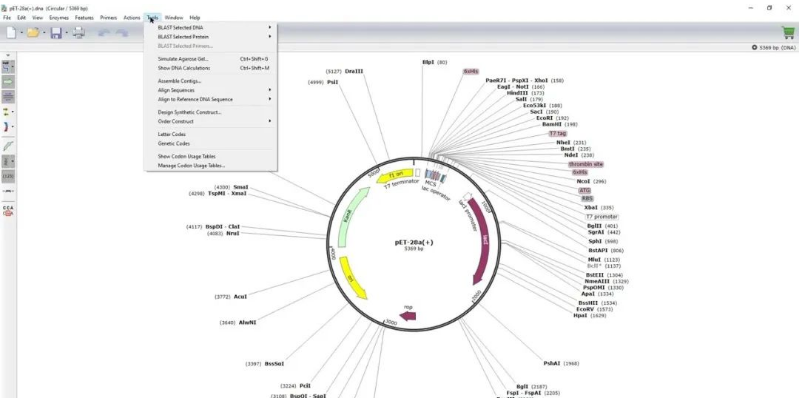799x398 pixels.
Task: Toggle Show Enzymes in the side toolbar
Action: coord(8,67)
